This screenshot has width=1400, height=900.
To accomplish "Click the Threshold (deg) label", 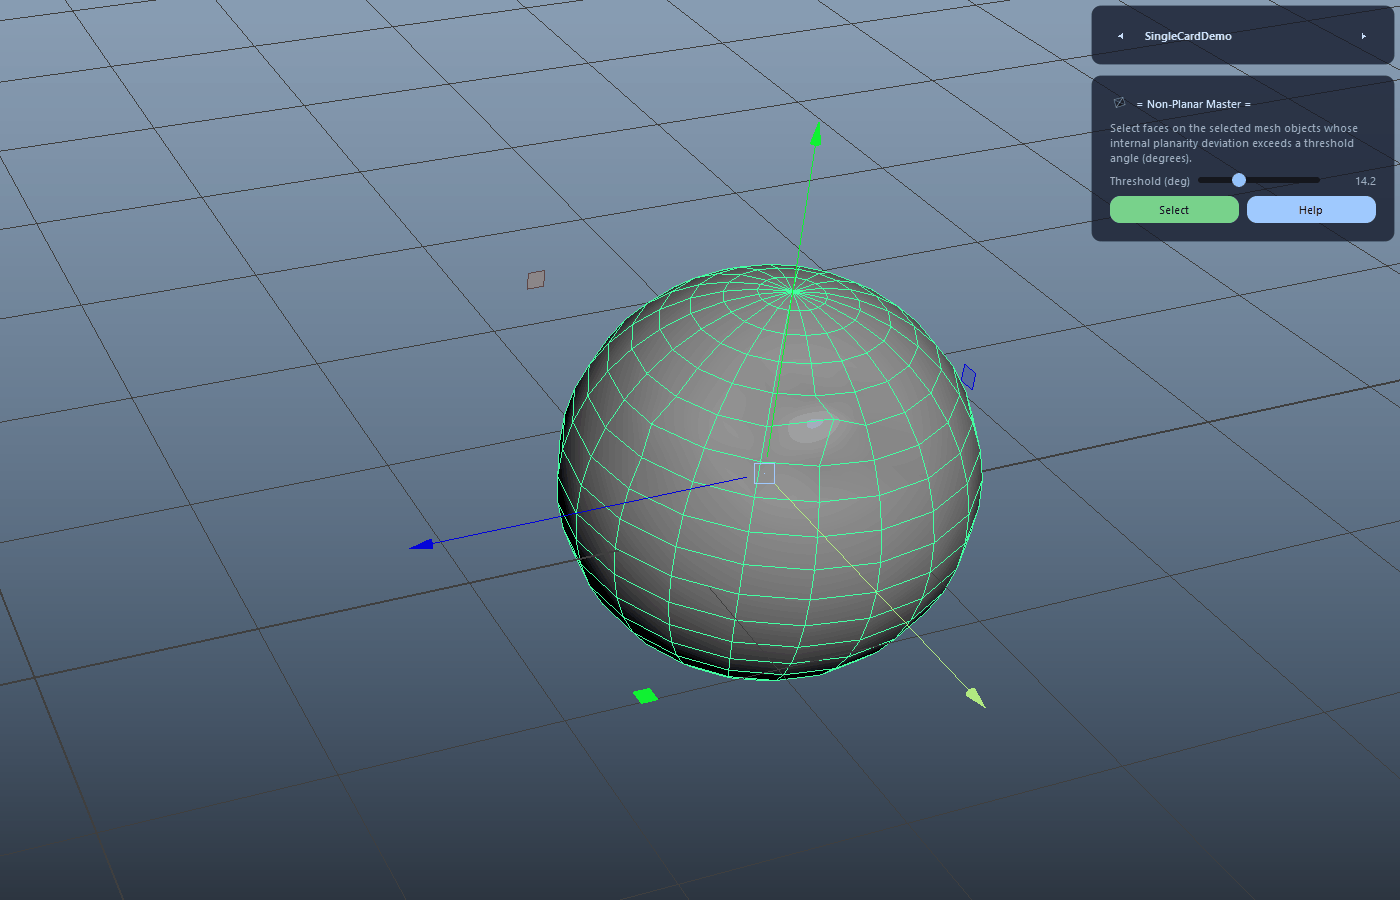I will click(x=1150, y=181).
